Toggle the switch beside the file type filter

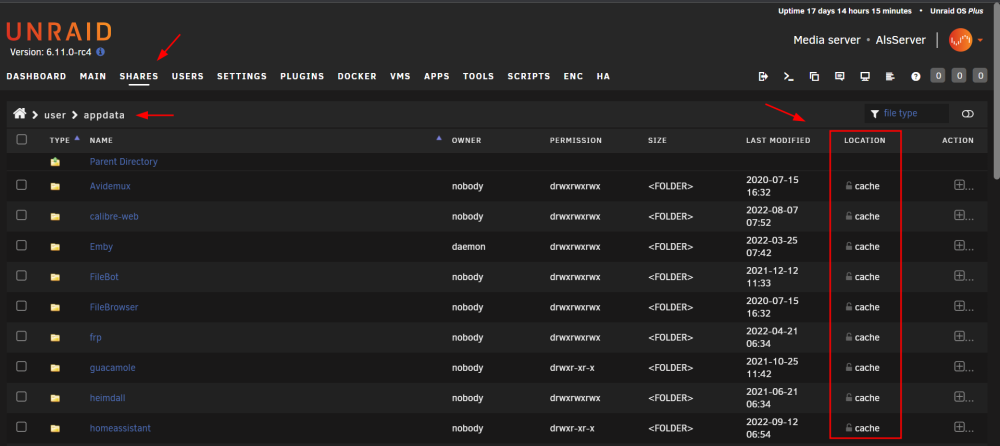click(967, 114)
